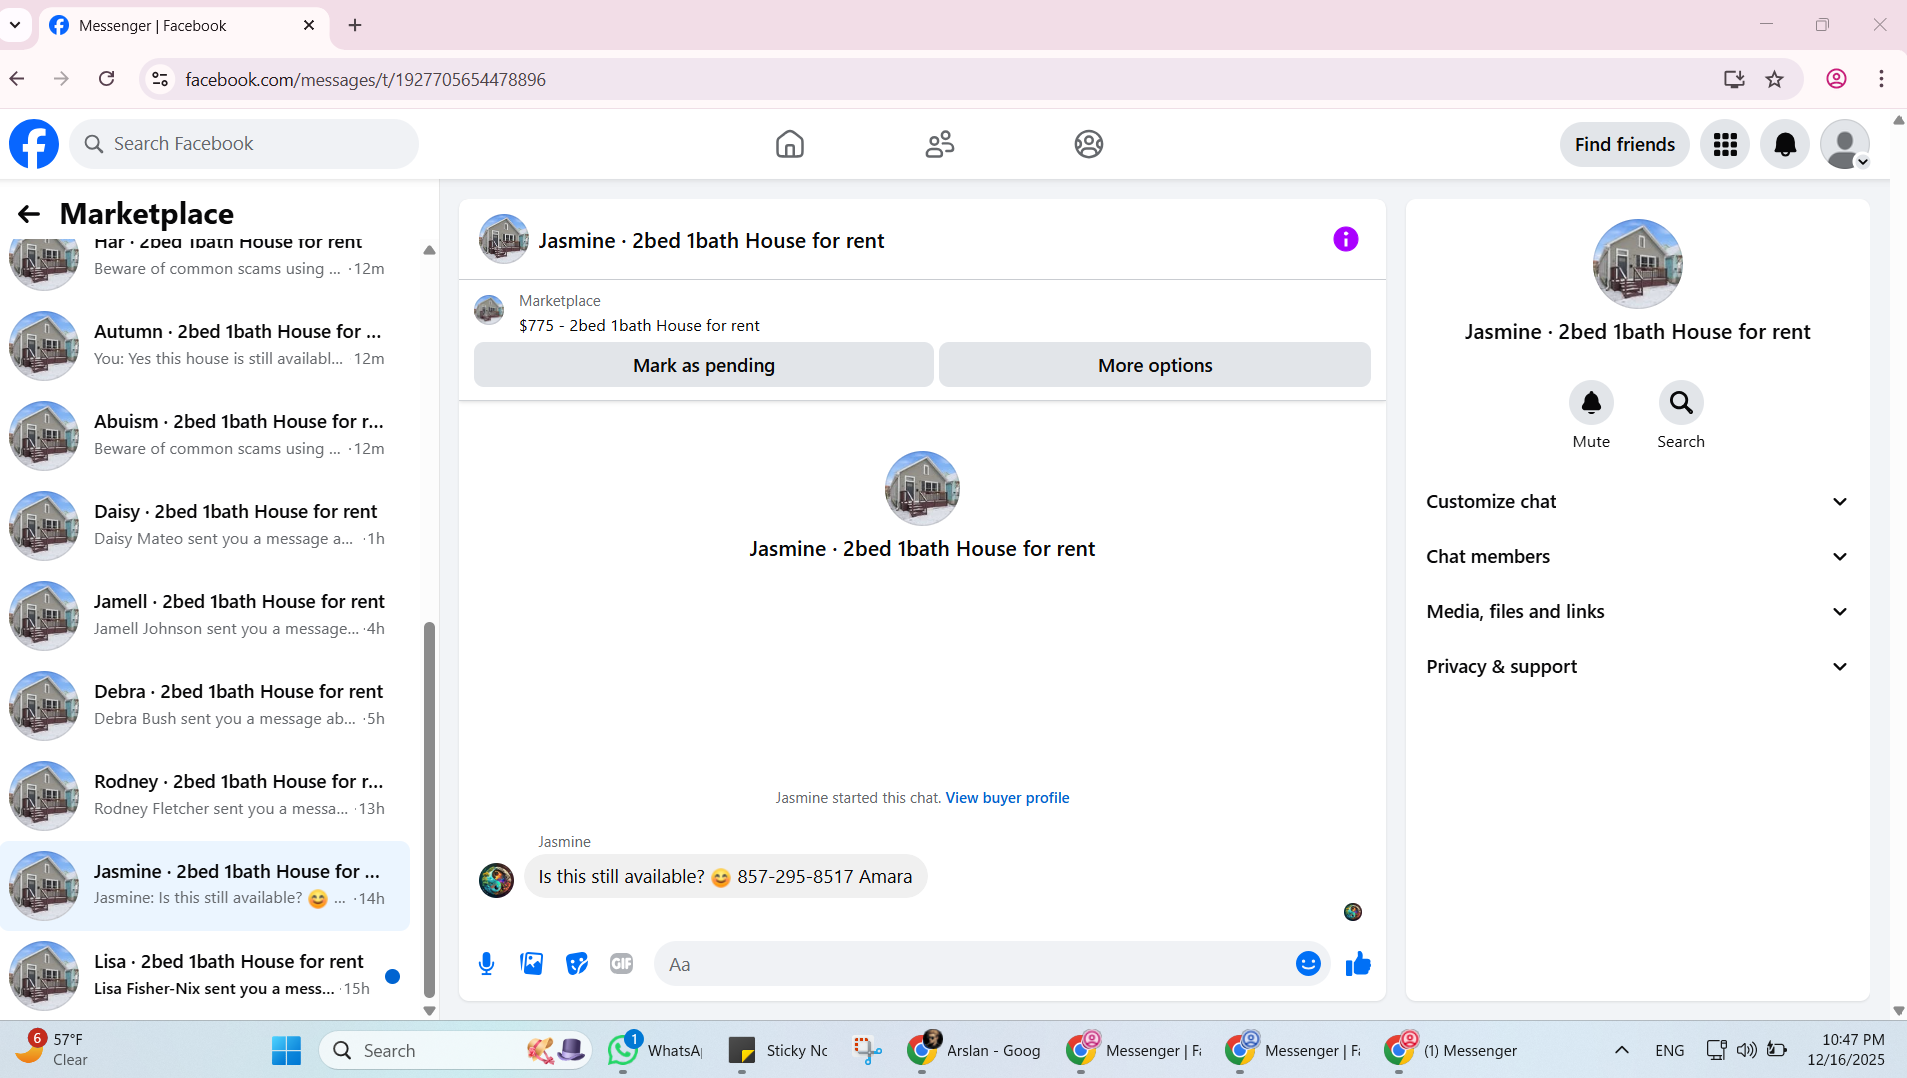Expand the Customize chat section
This screenshot has width=1907, height=1078.
click(1637, 502)
